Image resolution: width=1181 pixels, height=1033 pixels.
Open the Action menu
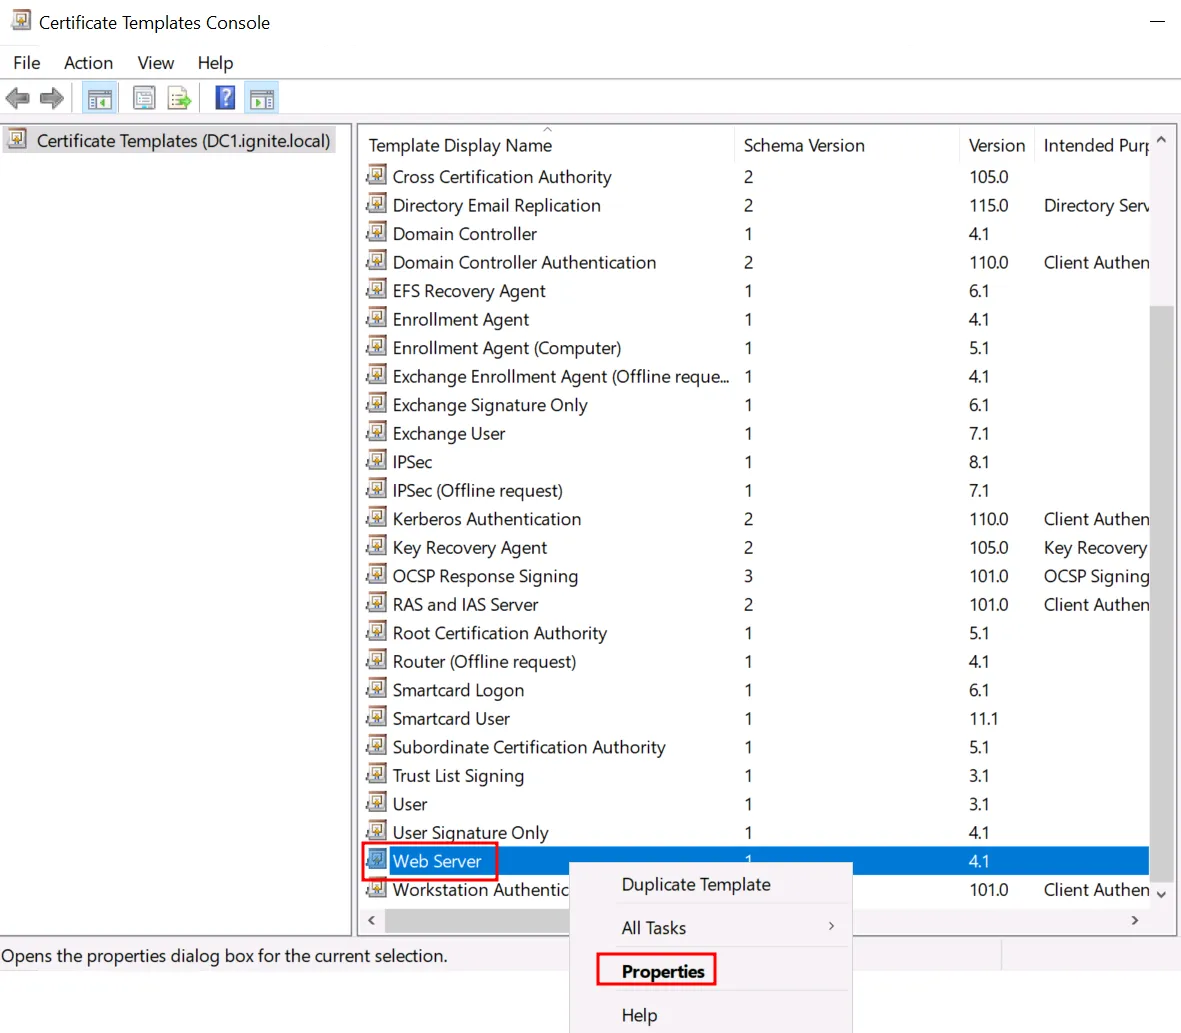coord(88,62)
